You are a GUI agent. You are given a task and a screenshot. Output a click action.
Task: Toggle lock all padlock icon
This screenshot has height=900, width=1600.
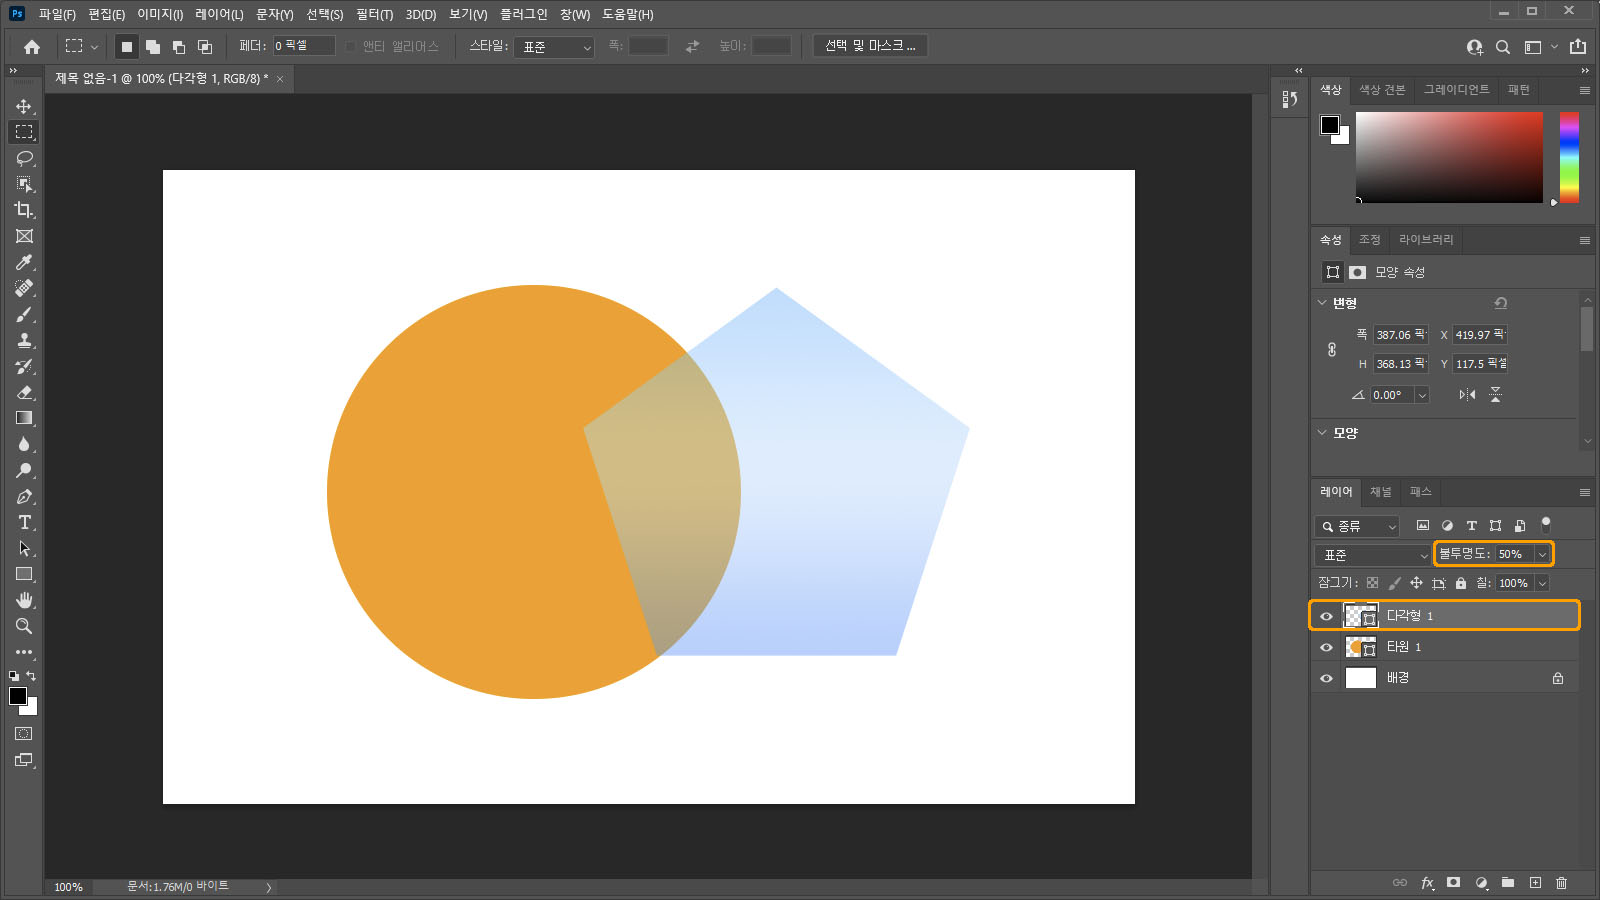(x=1461, y=583)
